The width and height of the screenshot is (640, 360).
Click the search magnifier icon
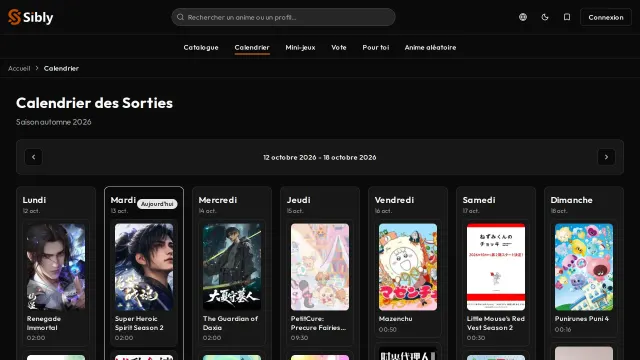[x=180, y=17]
